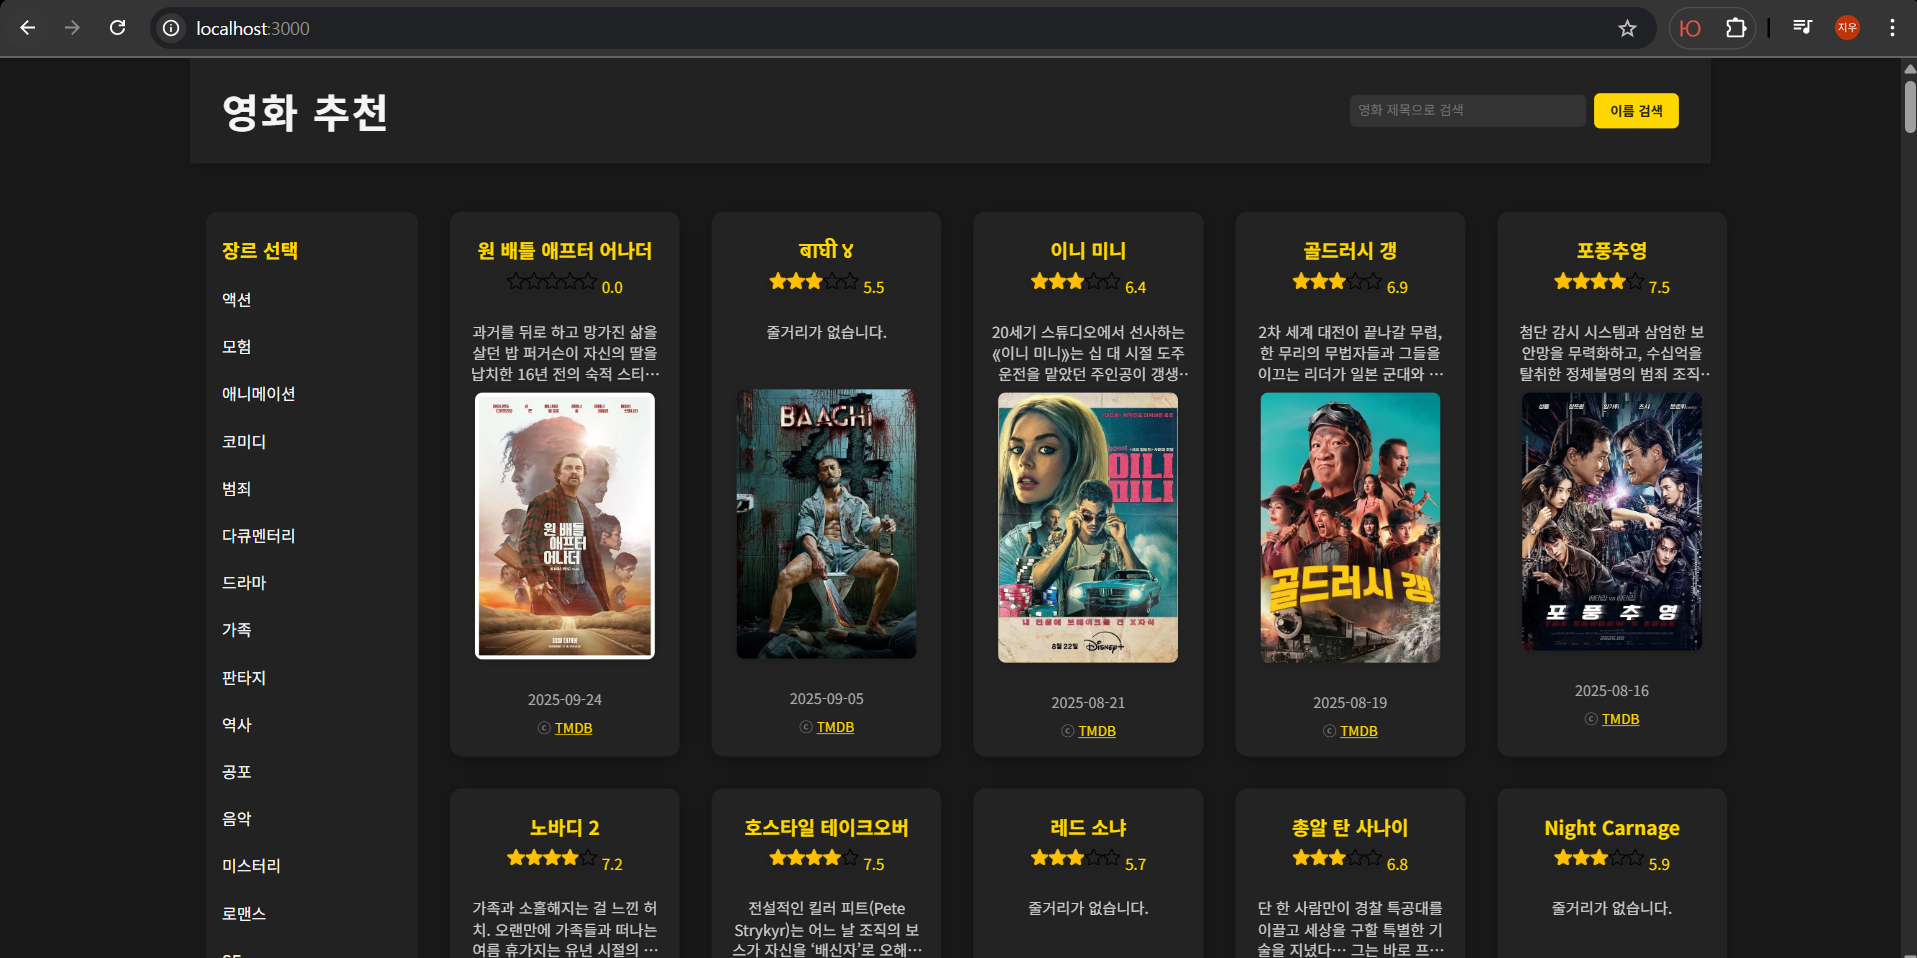This screenshot has width=1917, height=958.
Task: Bookmark this page with star icon
Action: click(x=1627, y=28)
